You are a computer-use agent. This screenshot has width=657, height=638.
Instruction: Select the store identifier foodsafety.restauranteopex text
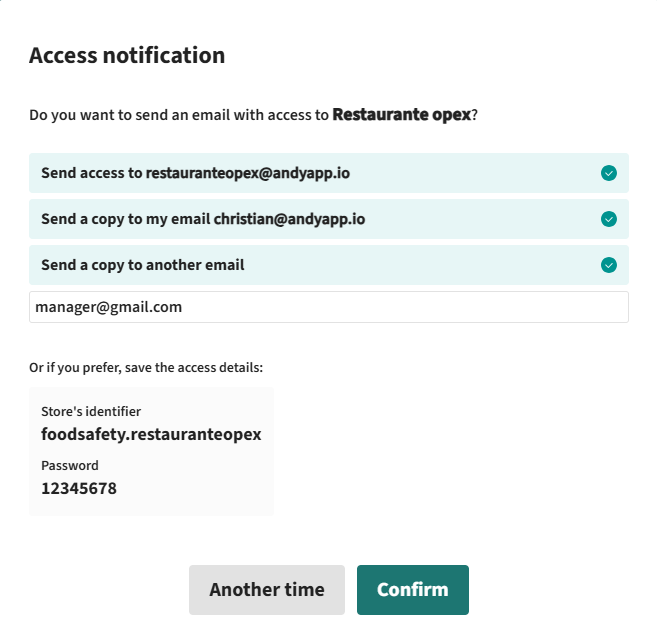[x=151, y=434]
